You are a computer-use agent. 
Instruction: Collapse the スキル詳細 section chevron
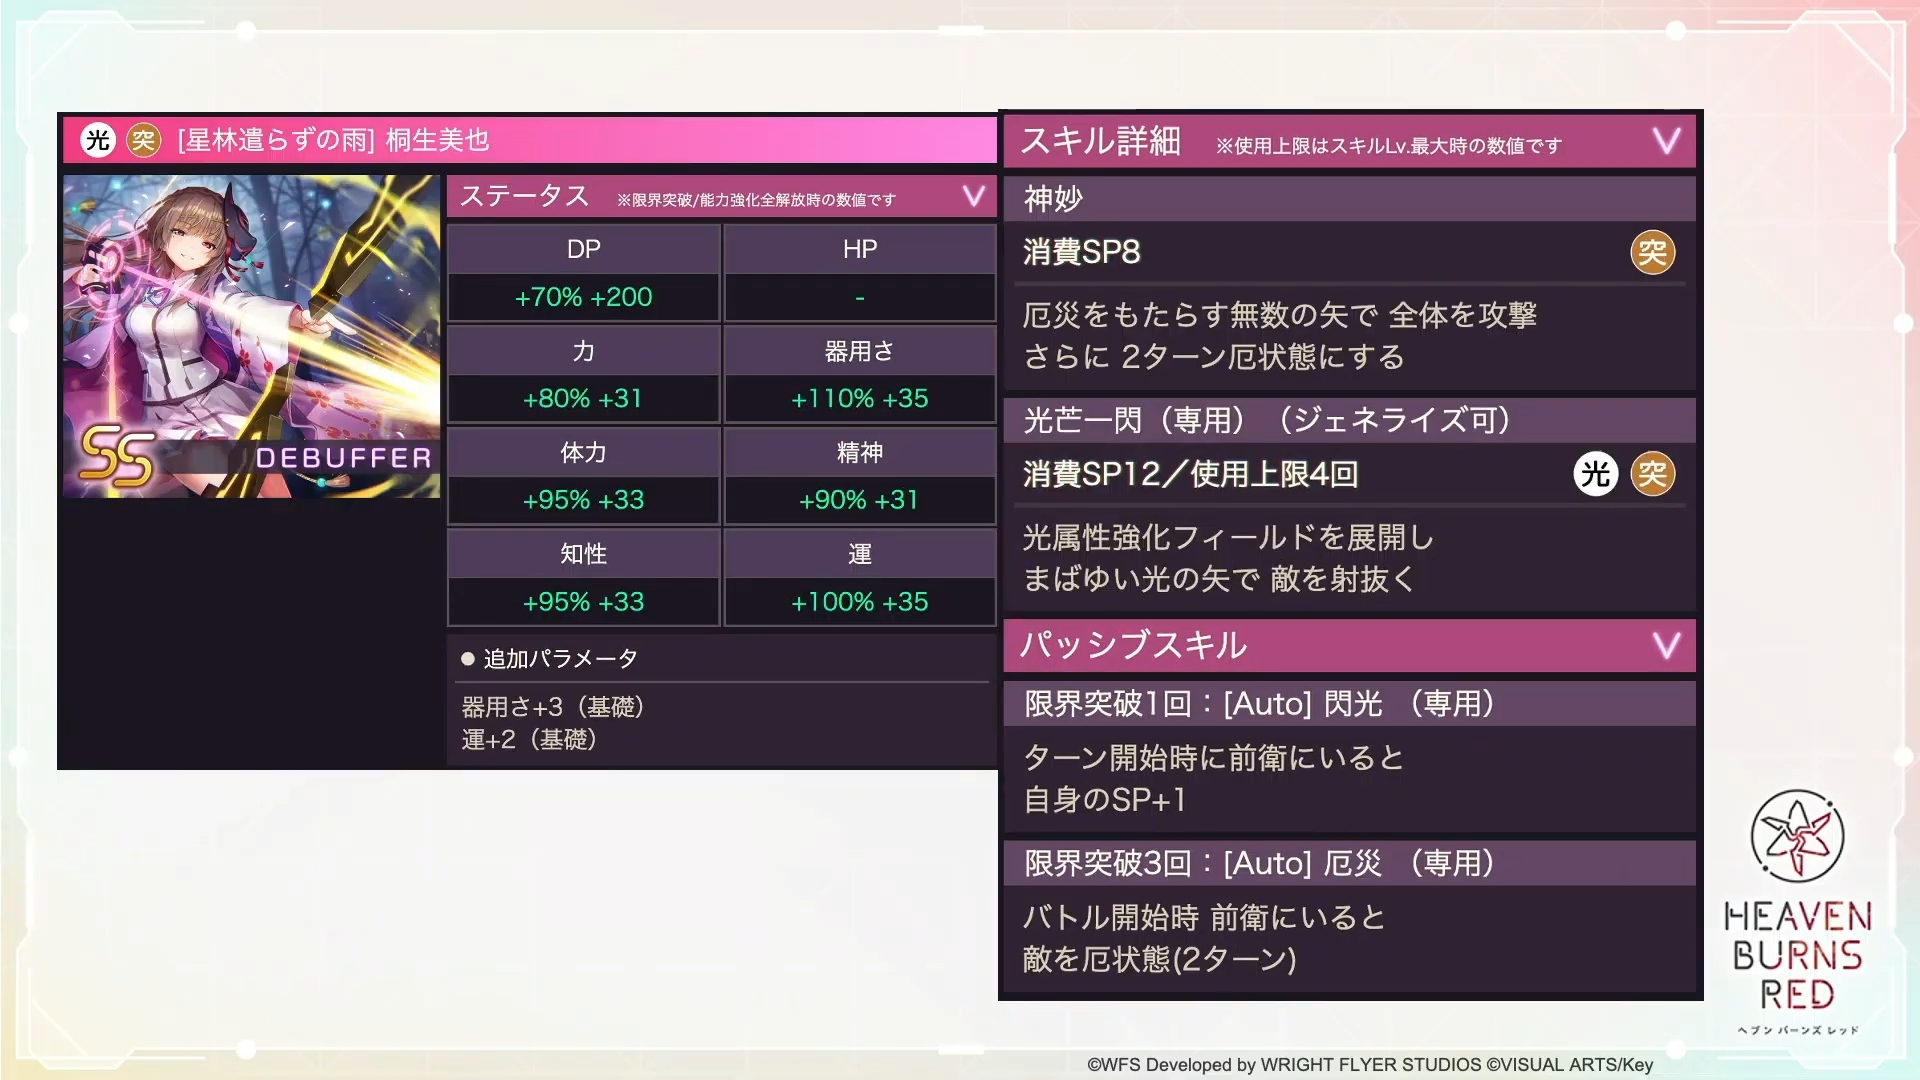coord(1666,141)
